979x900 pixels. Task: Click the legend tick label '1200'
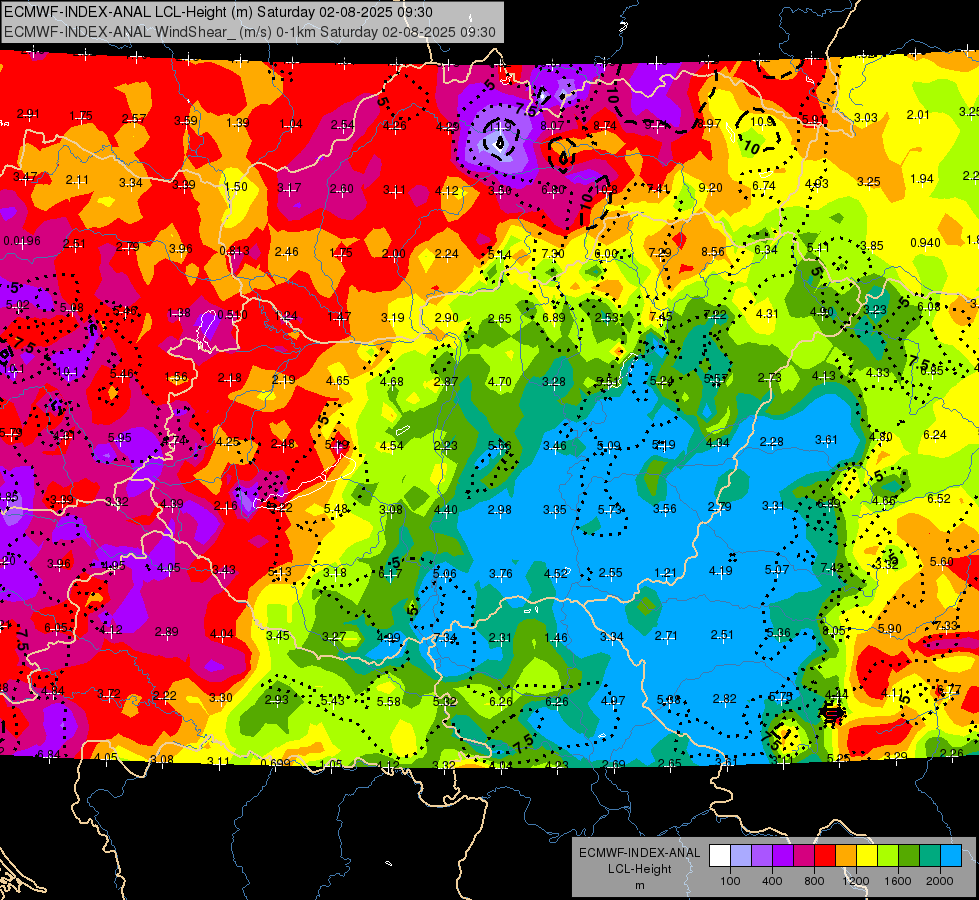pos(856,881)
